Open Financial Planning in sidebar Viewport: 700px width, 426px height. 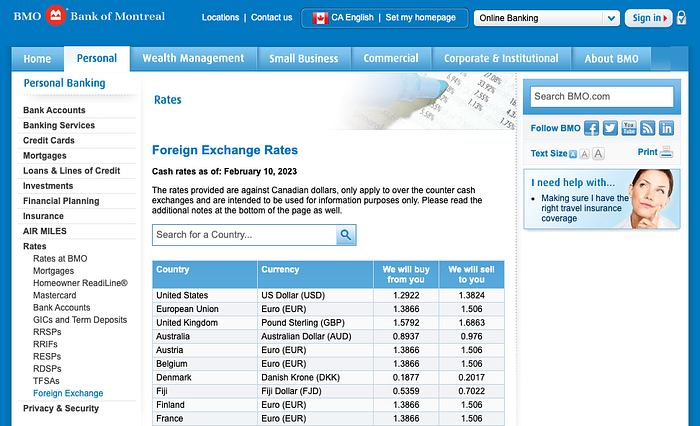tap(61, 201)
